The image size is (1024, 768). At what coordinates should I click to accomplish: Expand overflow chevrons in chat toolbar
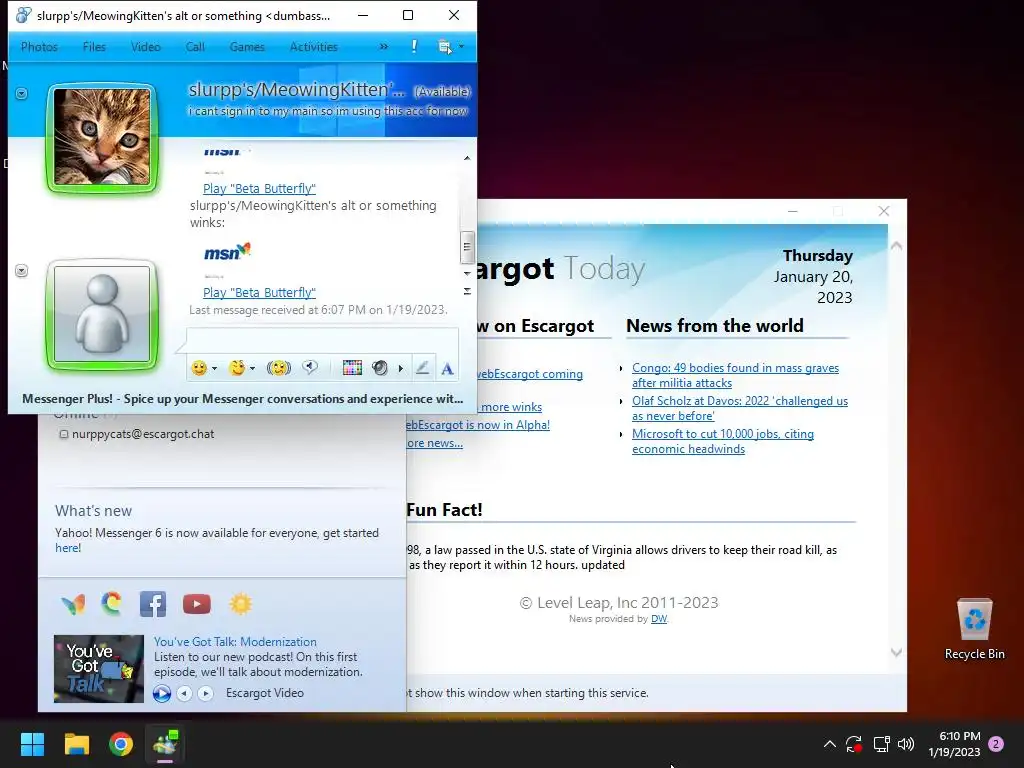pos(383,46)
